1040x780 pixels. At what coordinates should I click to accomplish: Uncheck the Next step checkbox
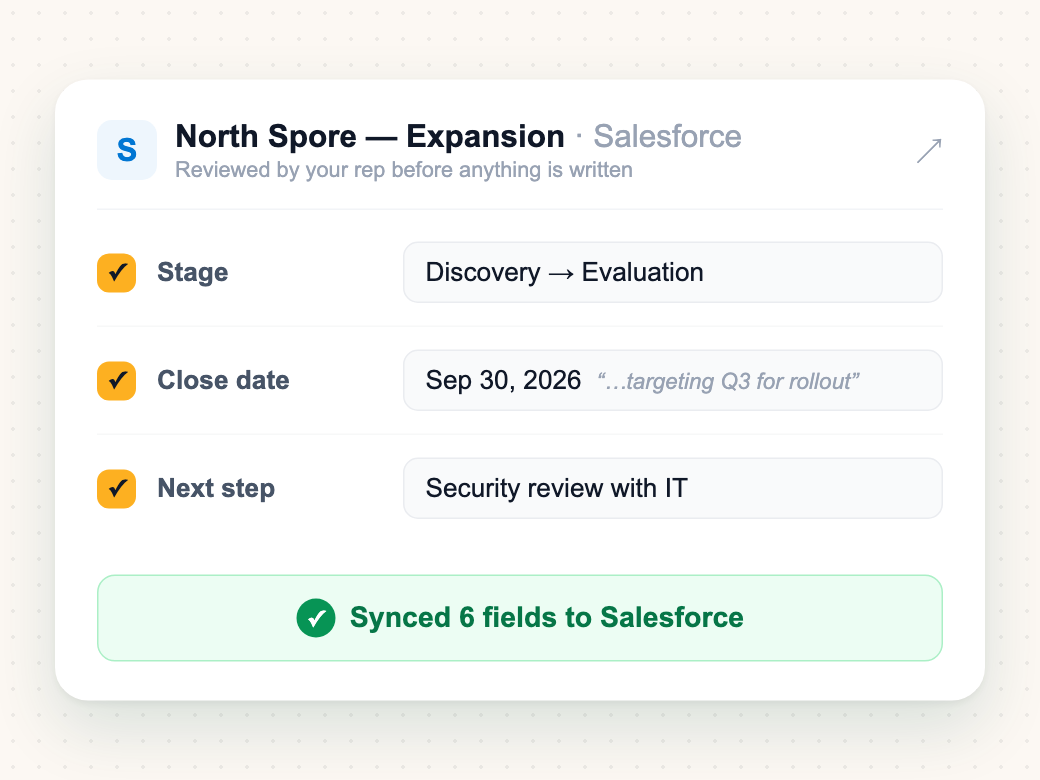point(117,489)
